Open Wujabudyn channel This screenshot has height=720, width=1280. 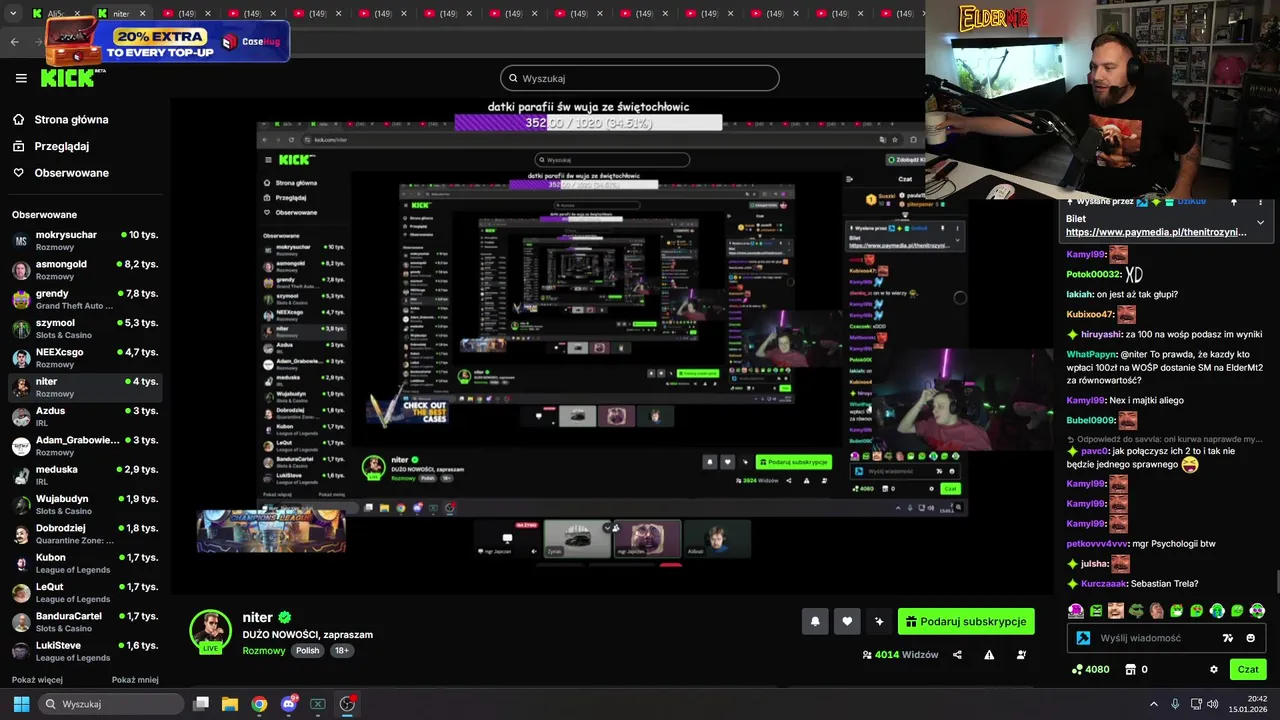tap(85, 504)
